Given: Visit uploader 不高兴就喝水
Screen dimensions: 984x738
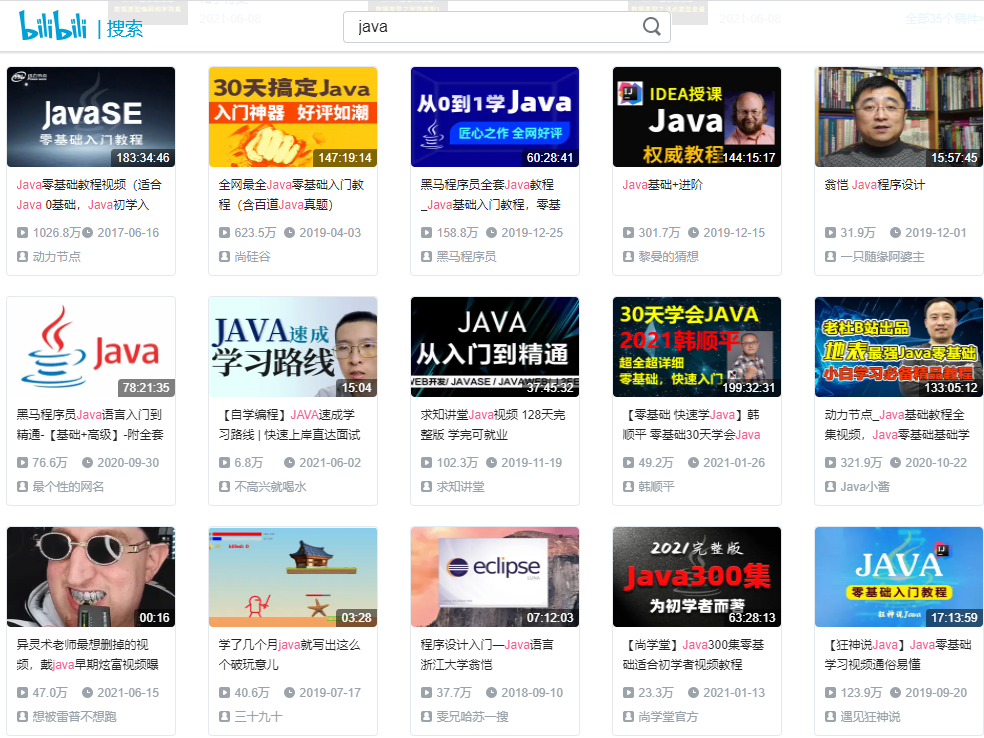Looking at the screenshot, I should (270, 486).
